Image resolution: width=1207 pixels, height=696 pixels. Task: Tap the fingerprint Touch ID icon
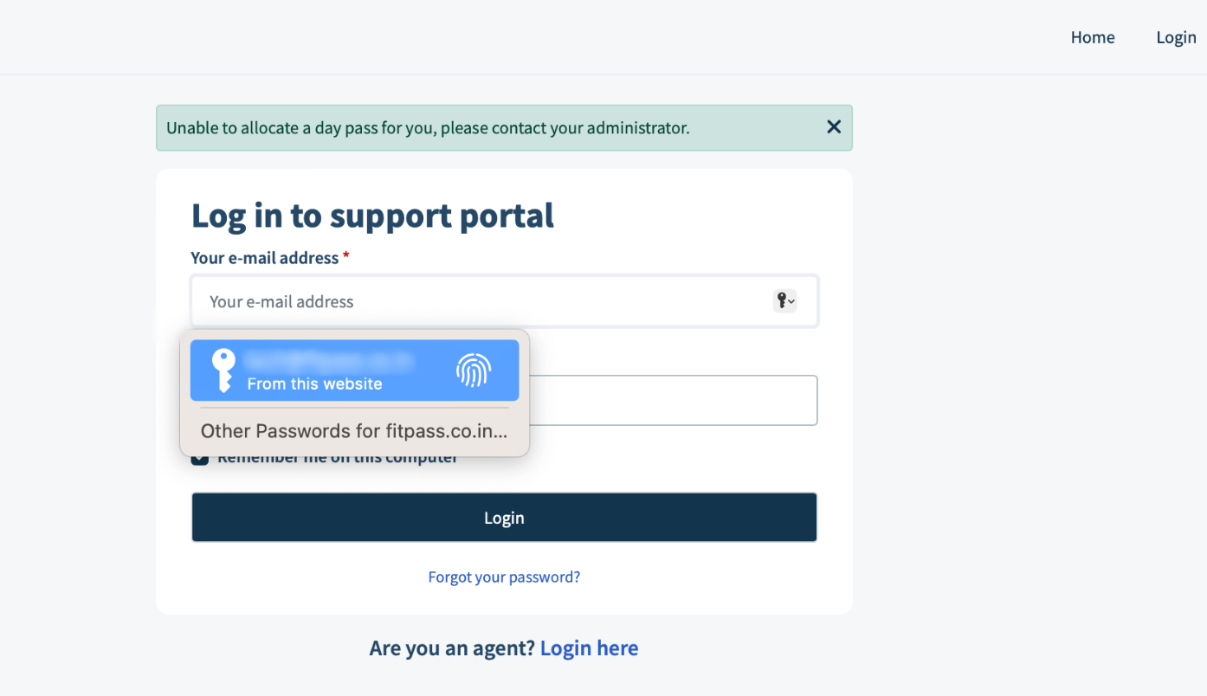point(474,370)
